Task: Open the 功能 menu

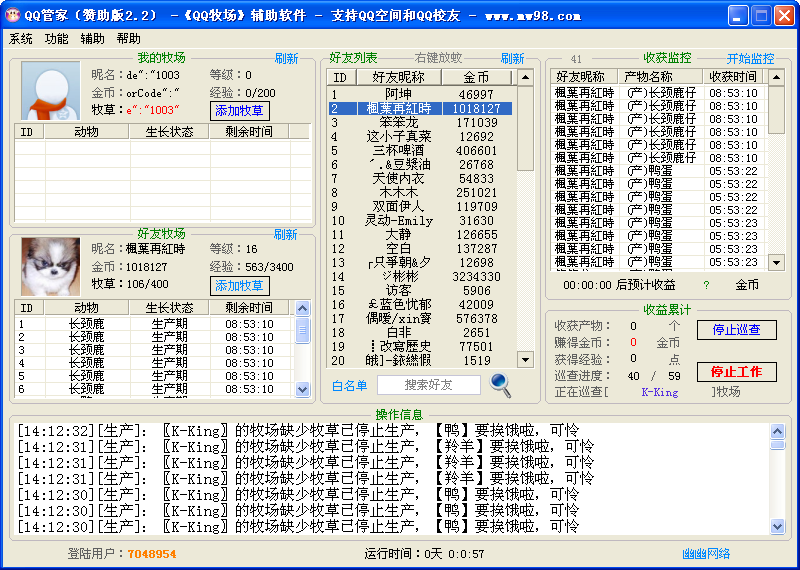Action: [57, 39]
